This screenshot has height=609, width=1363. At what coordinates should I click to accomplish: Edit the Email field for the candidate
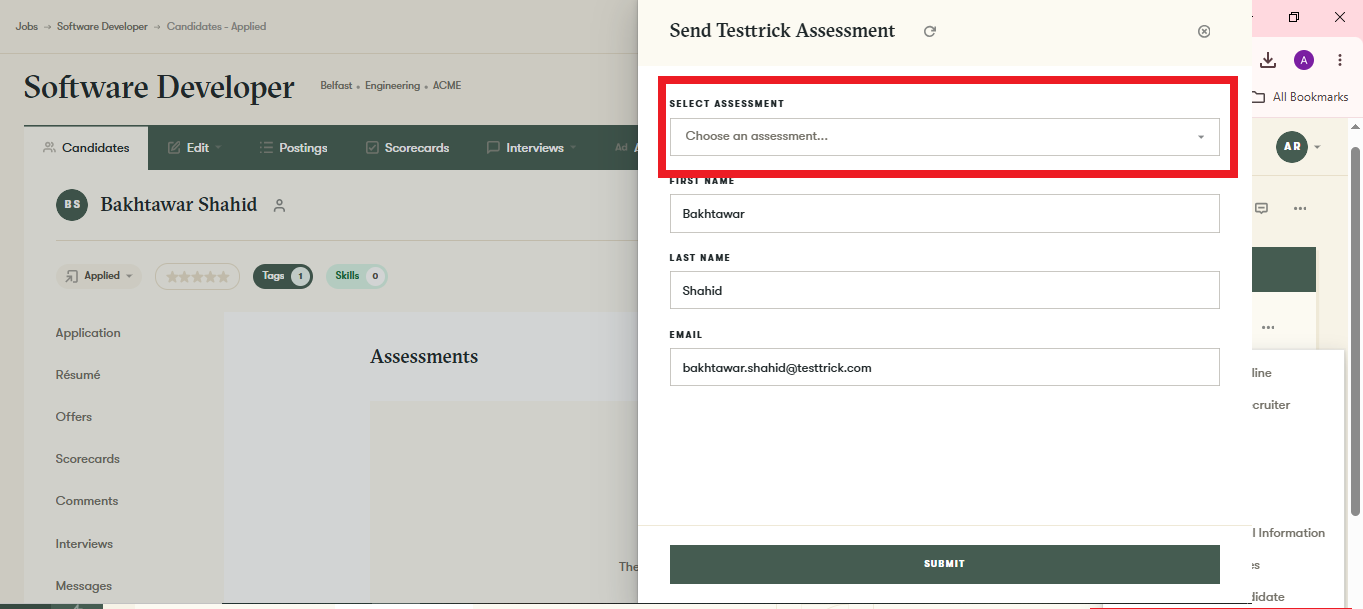(944, 367)
